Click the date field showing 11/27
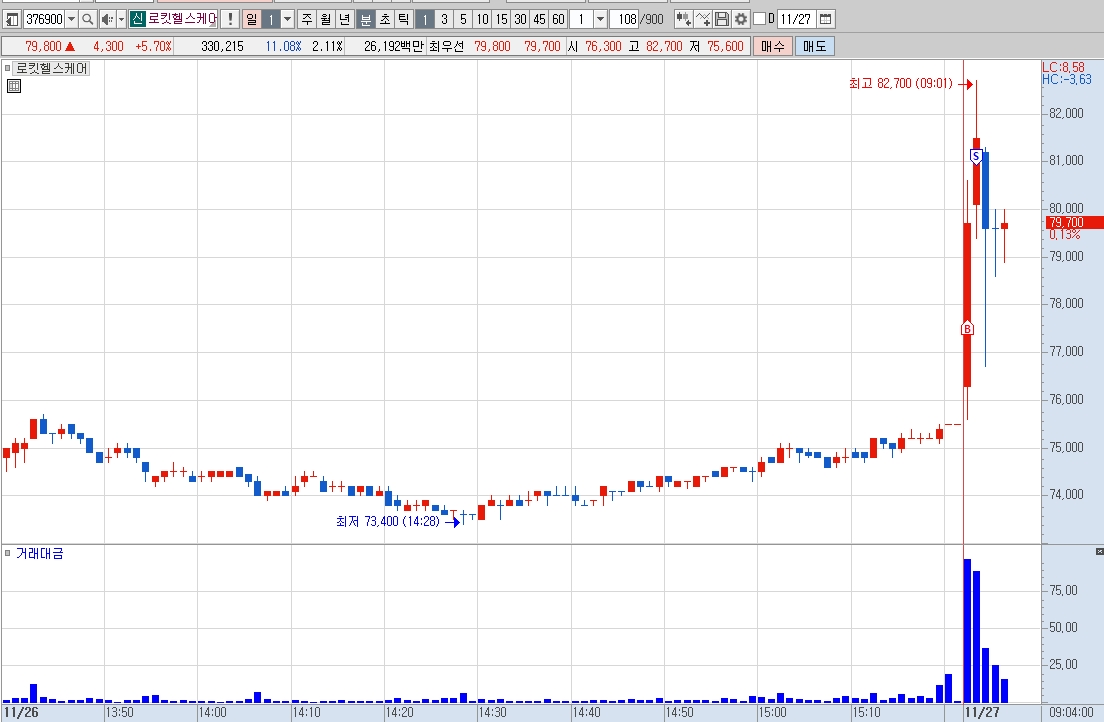1104x722 pixels. point(796,19)
